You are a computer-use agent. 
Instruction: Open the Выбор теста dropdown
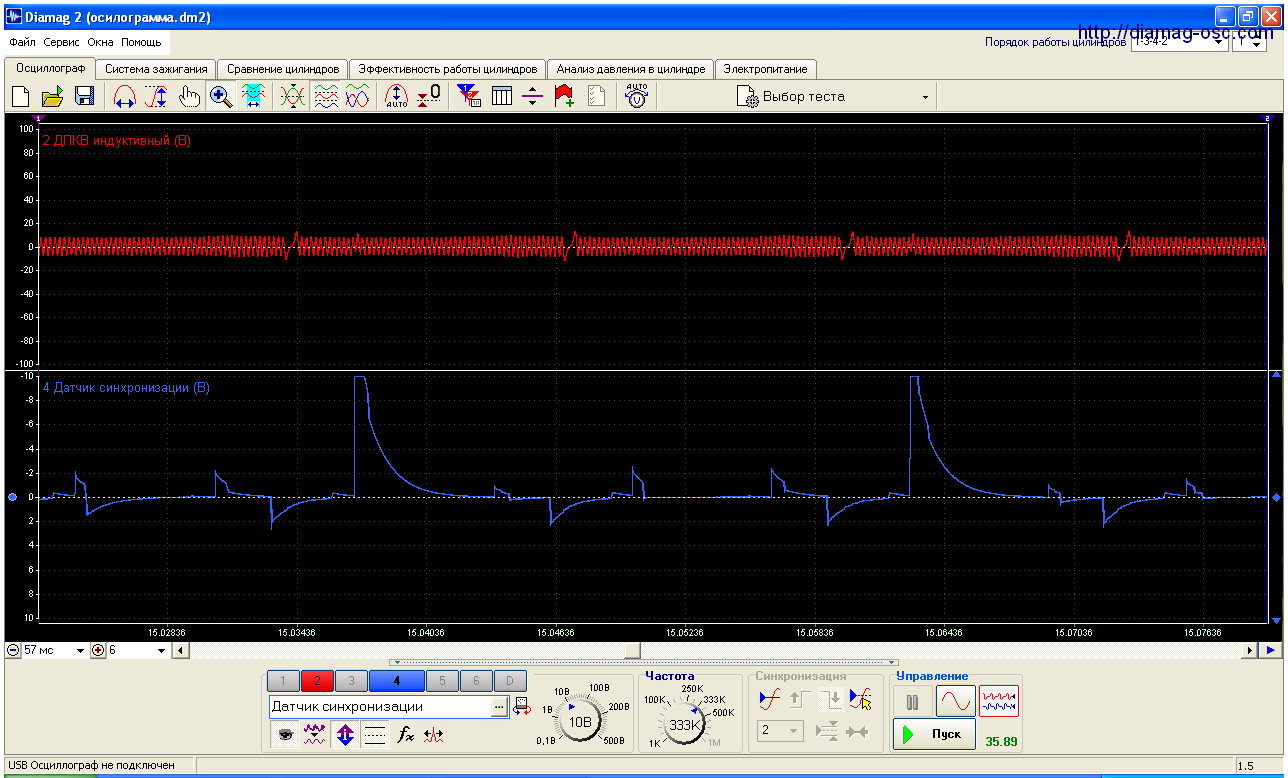834,97
